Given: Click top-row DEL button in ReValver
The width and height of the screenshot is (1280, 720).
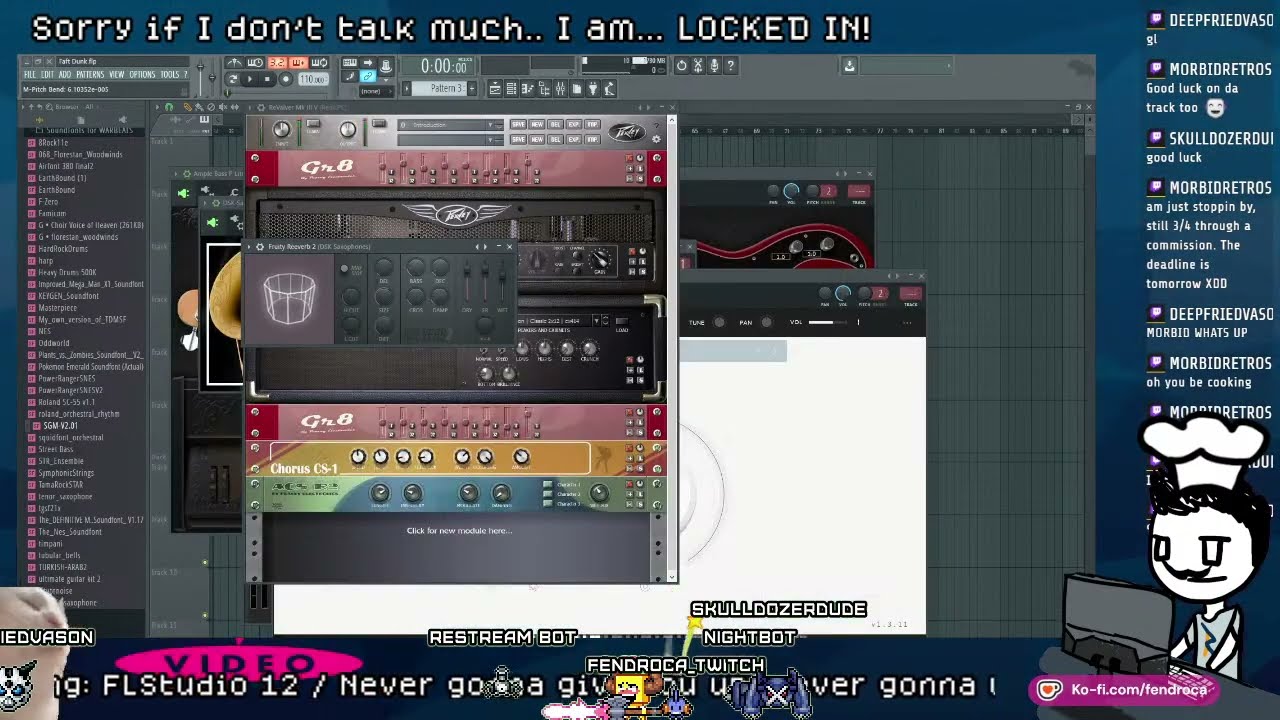Looking at the screenshot, I should 555,124.
